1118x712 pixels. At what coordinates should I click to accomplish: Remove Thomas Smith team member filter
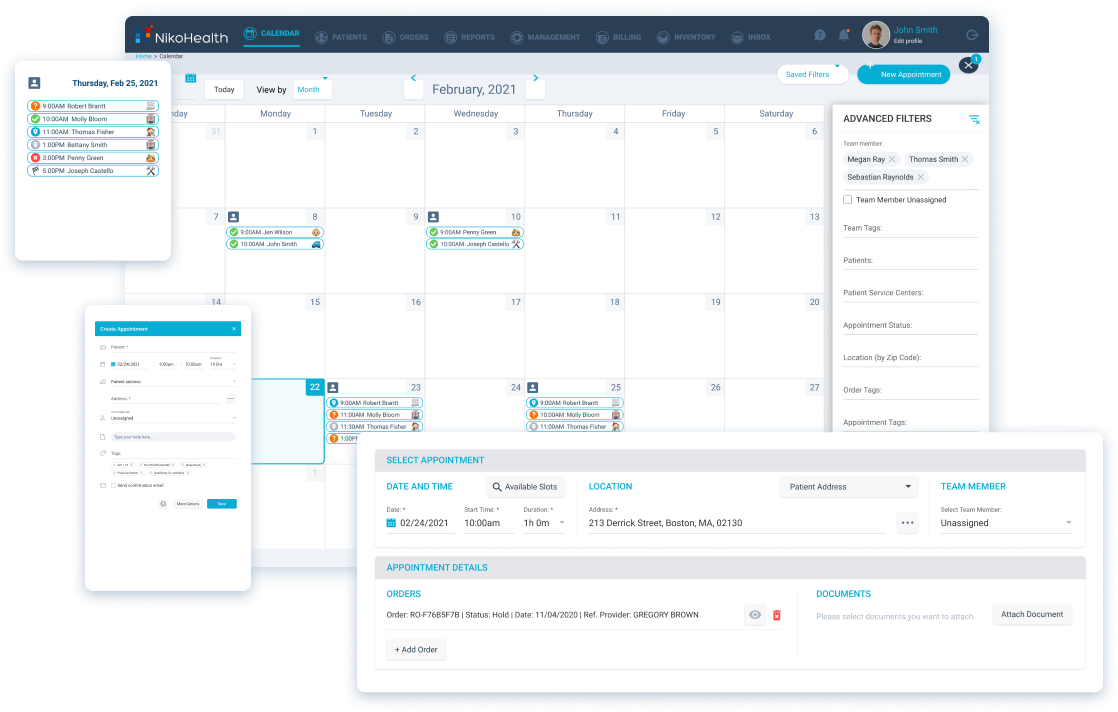tap(965, 159)
